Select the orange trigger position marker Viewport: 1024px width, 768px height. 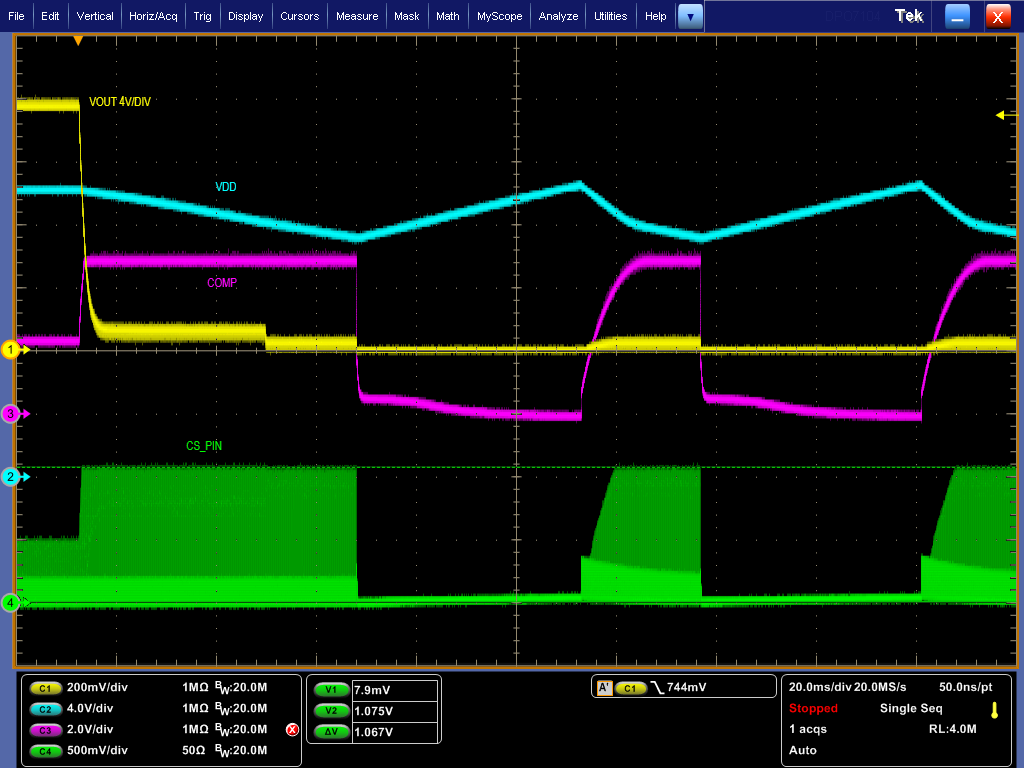point(78,38)
